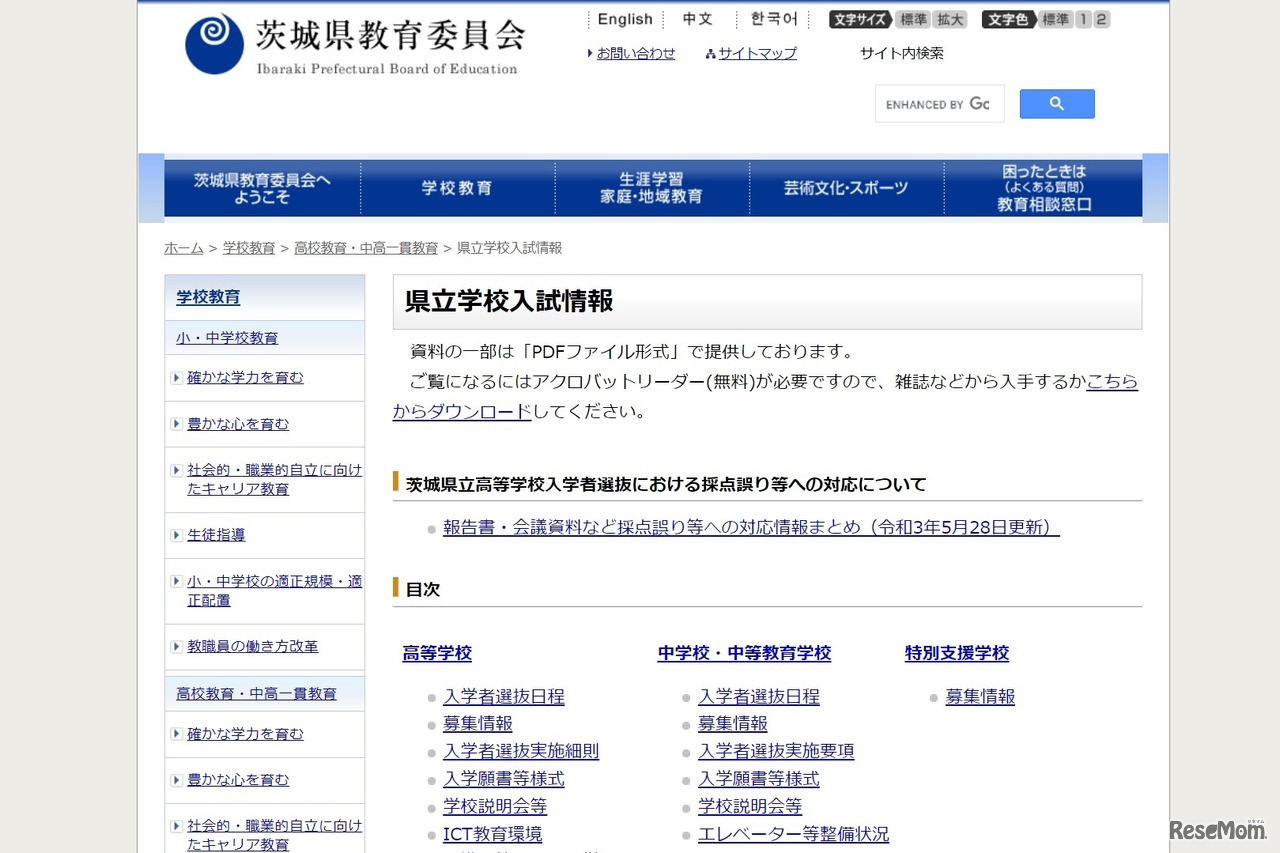Switch text size back to 標準
The image size is (1280, 853).
pos(912,19)
